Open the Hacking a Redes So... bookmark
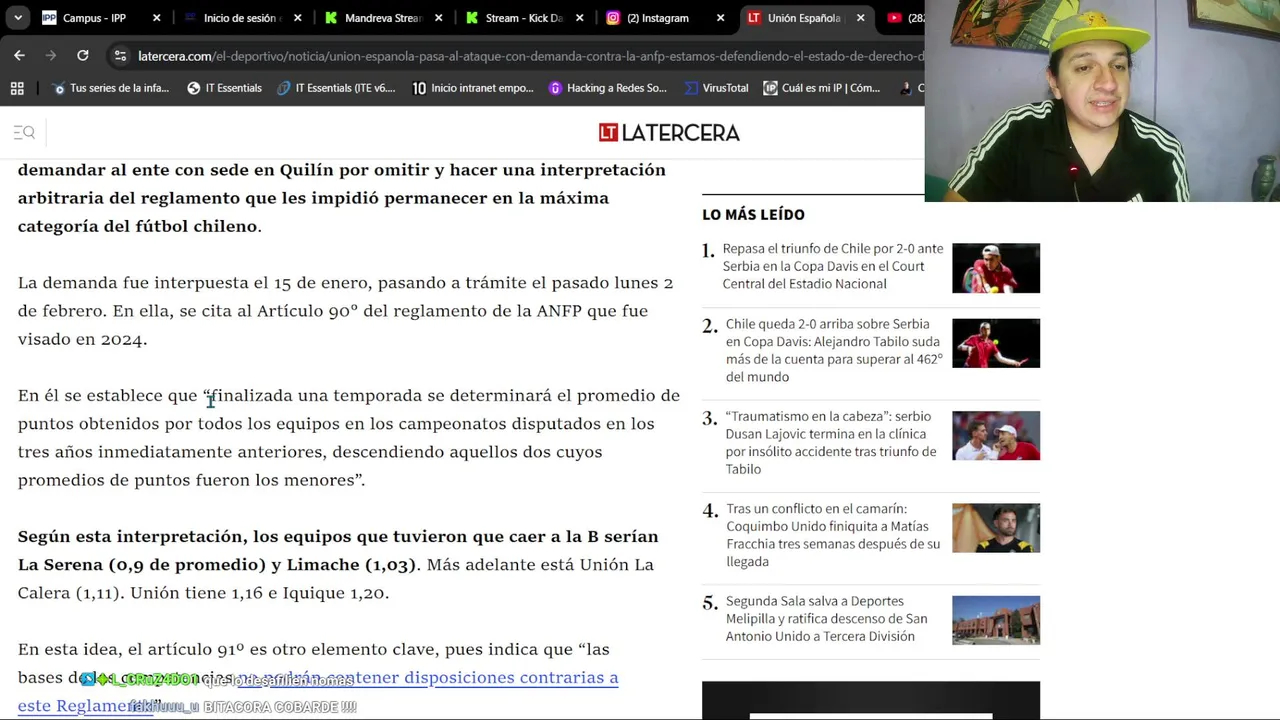This screenshot has width=1280, height=720. tap(608, 88)
